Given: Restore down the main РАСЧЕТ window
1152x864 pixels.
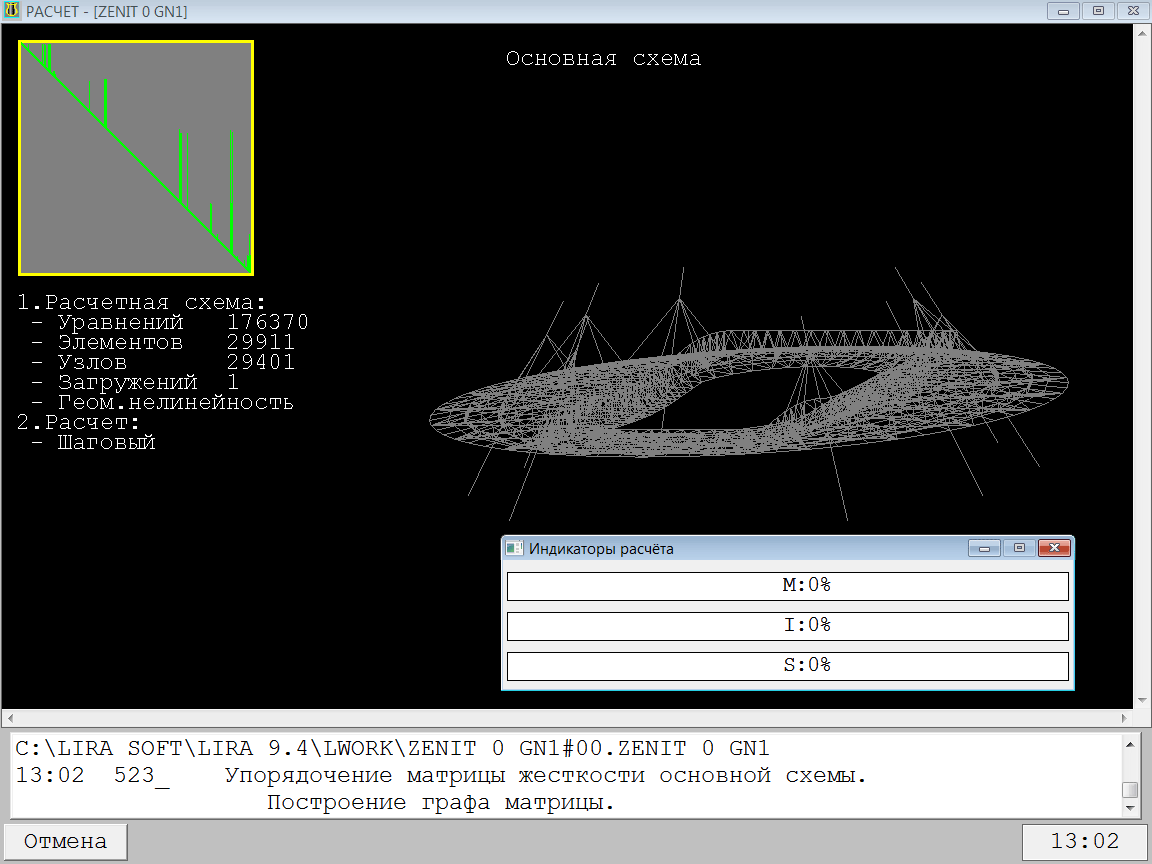Looking at the screenshot, I should (1097, 11).
